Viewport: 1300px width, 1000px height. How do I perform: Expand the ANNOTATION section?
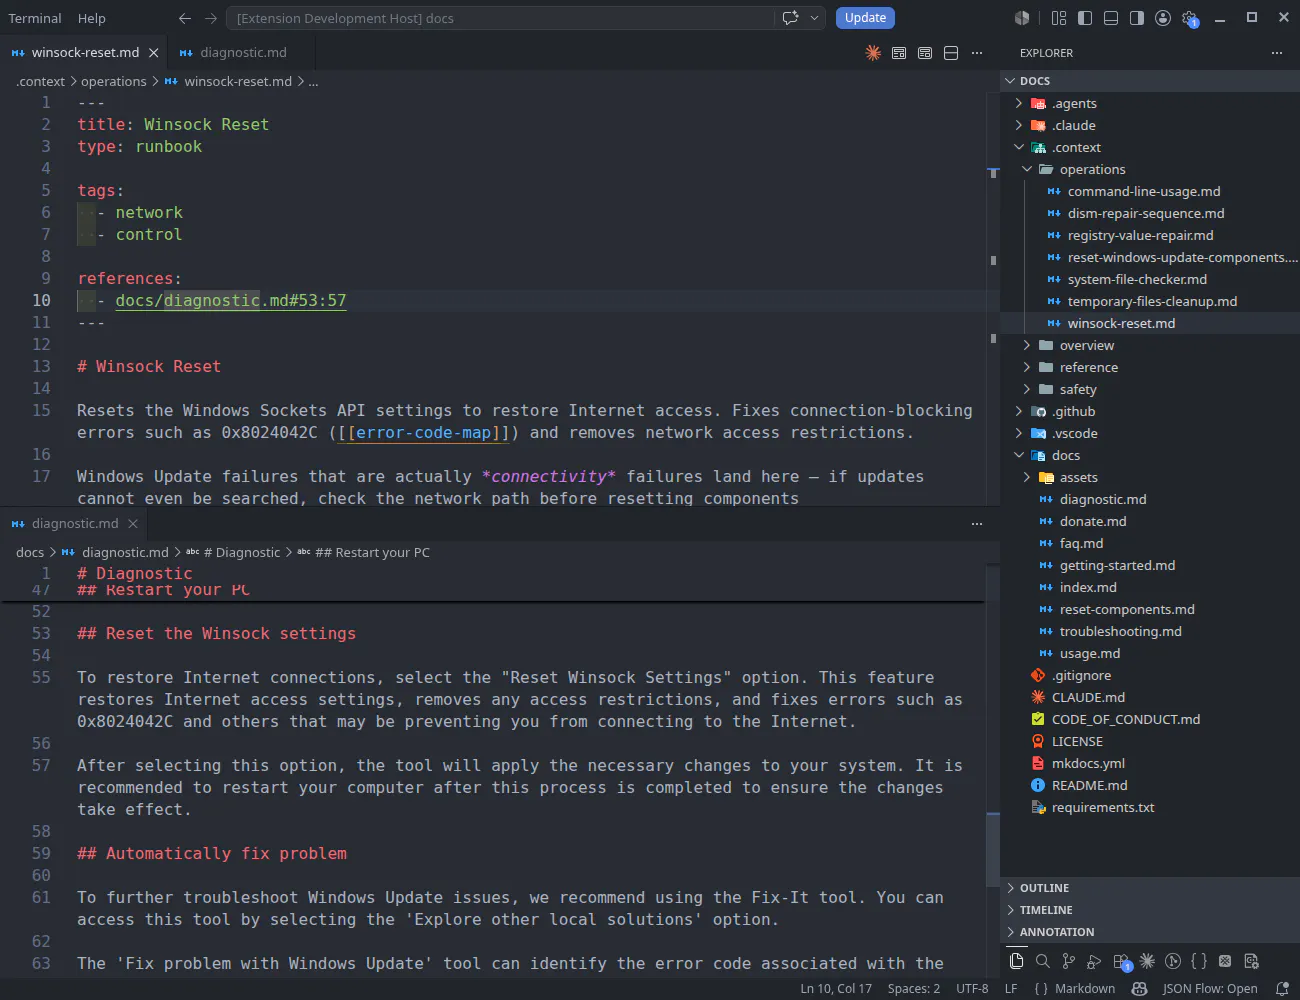click(1150, 932)
